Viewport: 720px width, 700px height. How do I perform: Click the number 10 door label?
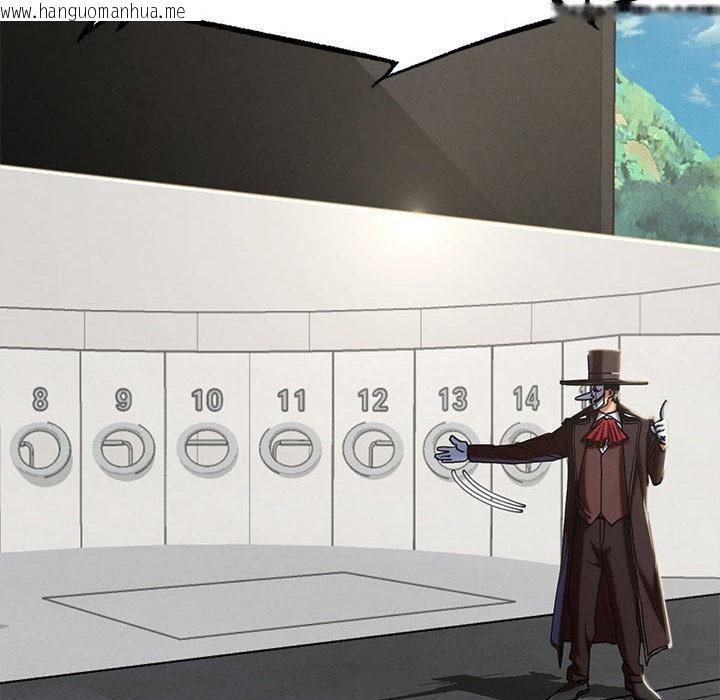[207, 401]
